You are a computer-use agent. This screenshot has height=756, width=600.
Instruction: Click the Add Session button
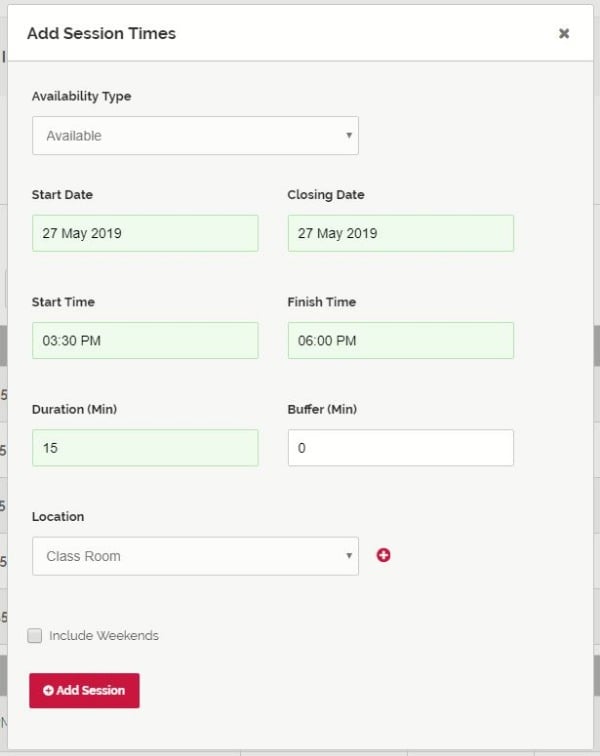click(84, 690)
